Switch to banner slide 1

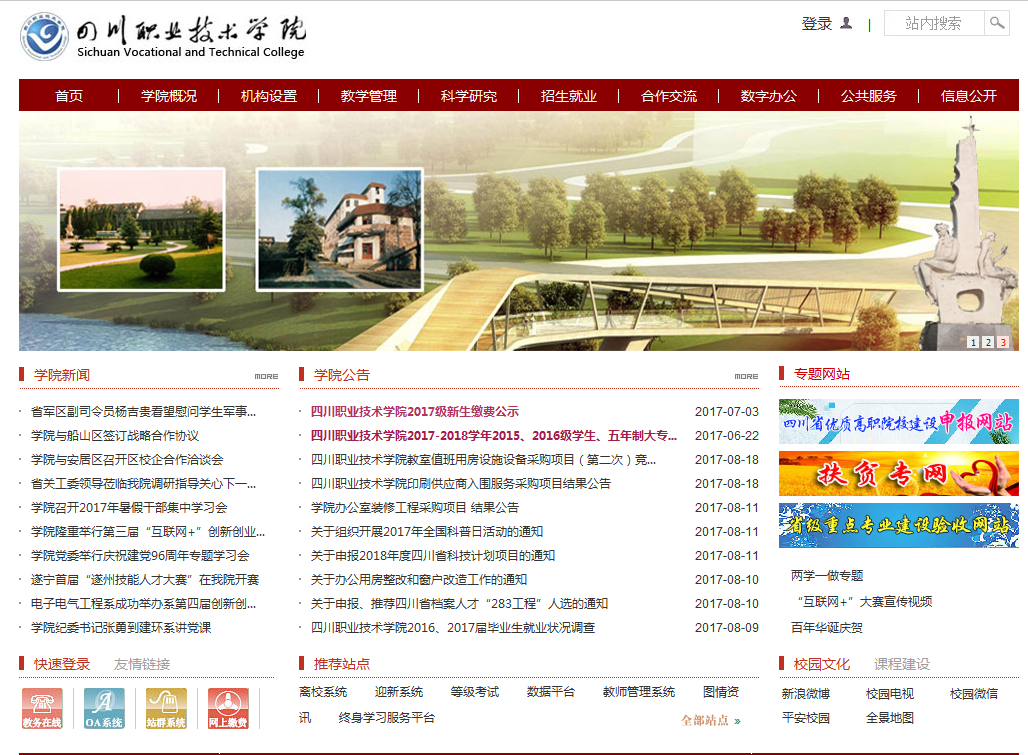click(x=973, y=342)
